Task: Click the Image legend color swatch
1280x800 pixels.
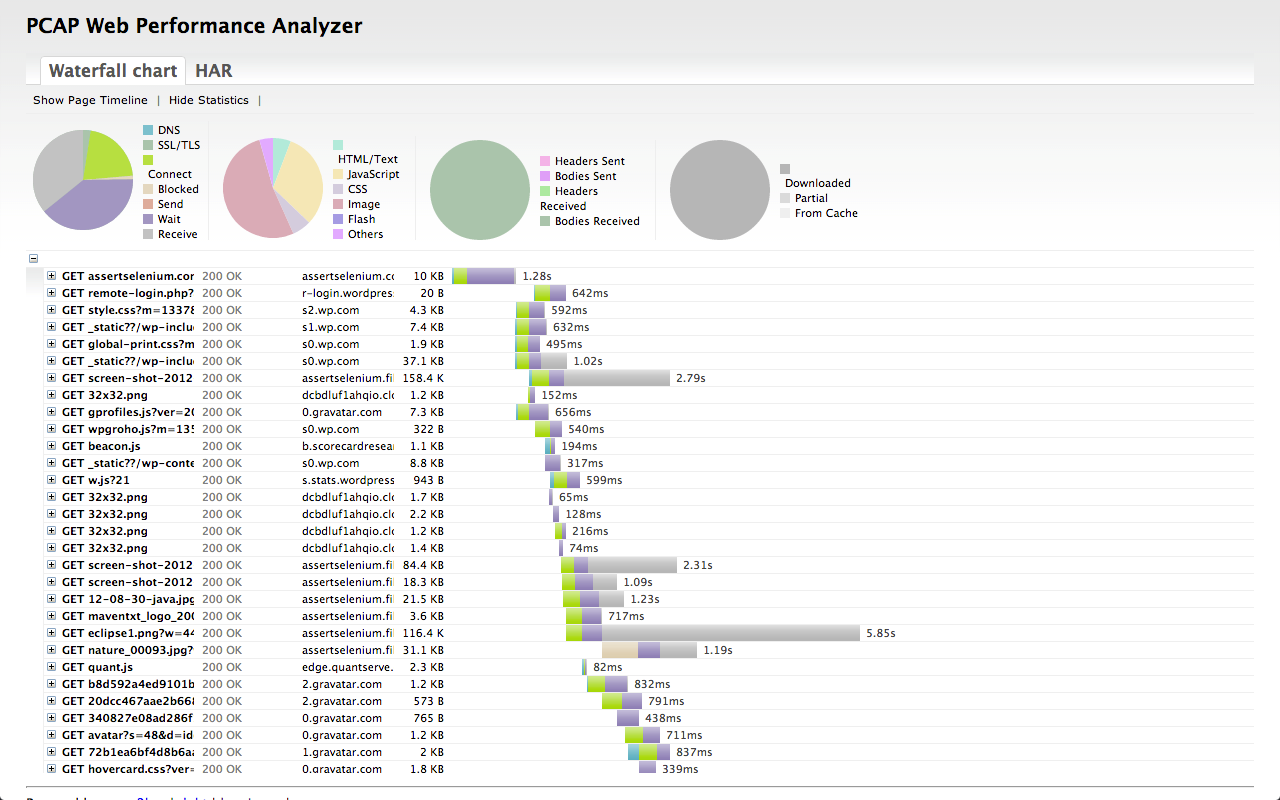Action: [338, 204]
